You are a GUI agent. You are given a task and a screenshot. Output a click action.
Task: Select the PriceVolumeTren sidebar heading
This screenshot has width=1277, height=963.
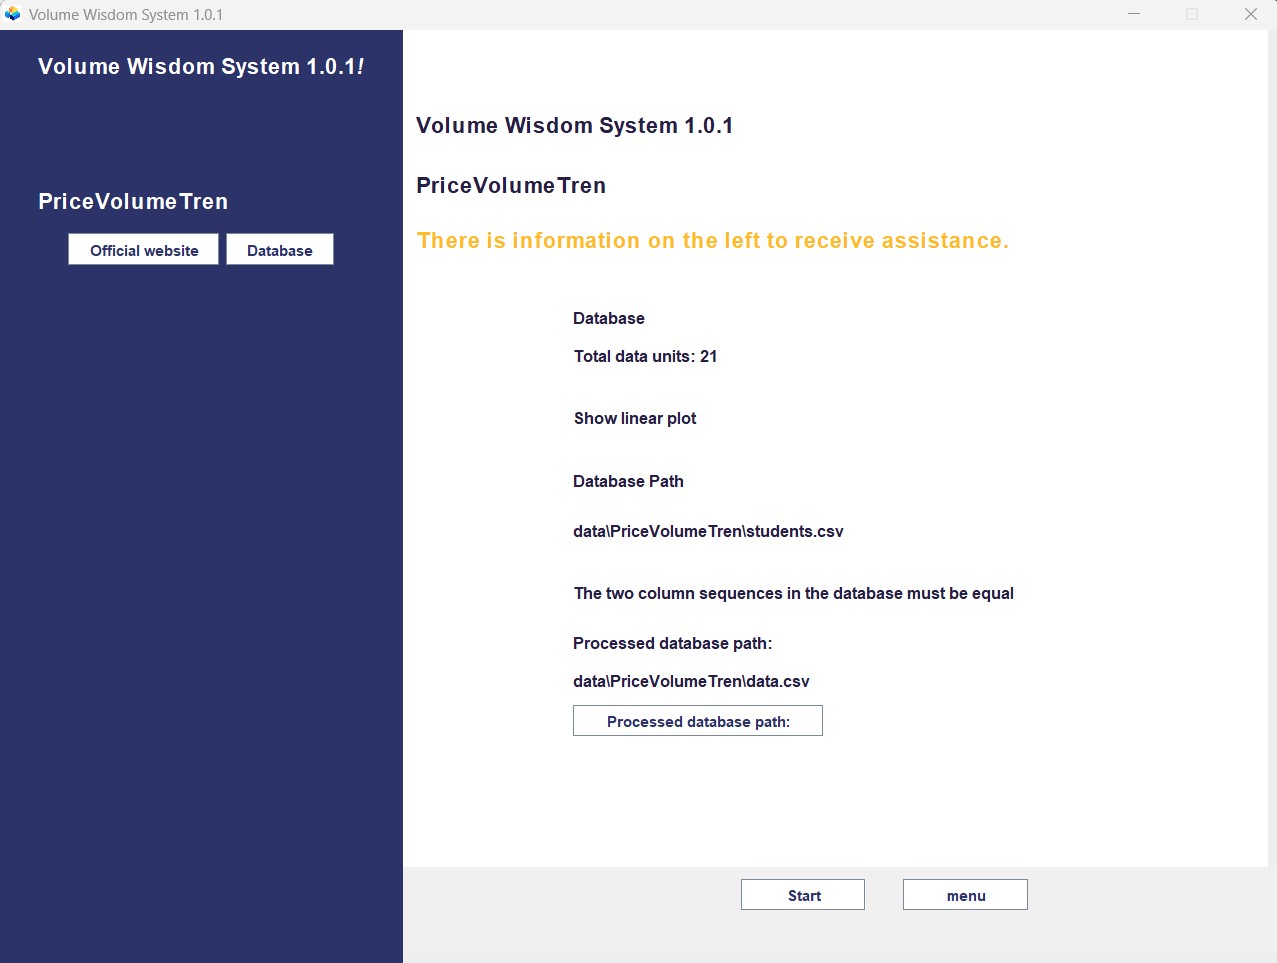[x=133, y=201]
